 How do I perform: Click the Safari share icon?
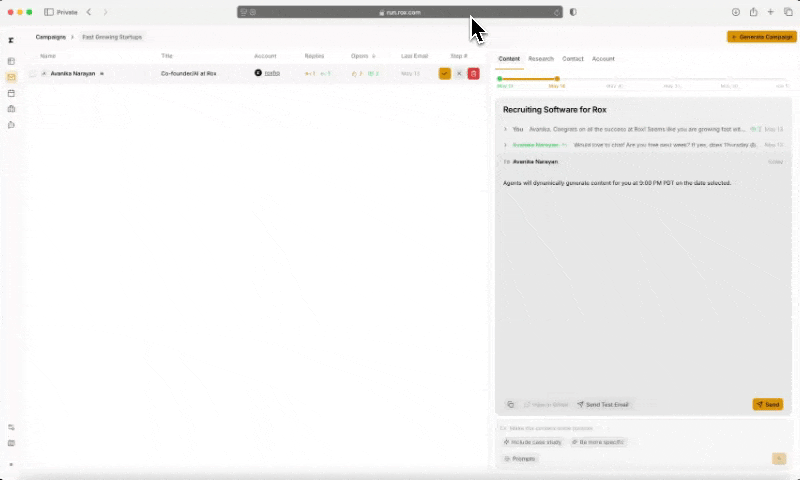coord(753,12)
